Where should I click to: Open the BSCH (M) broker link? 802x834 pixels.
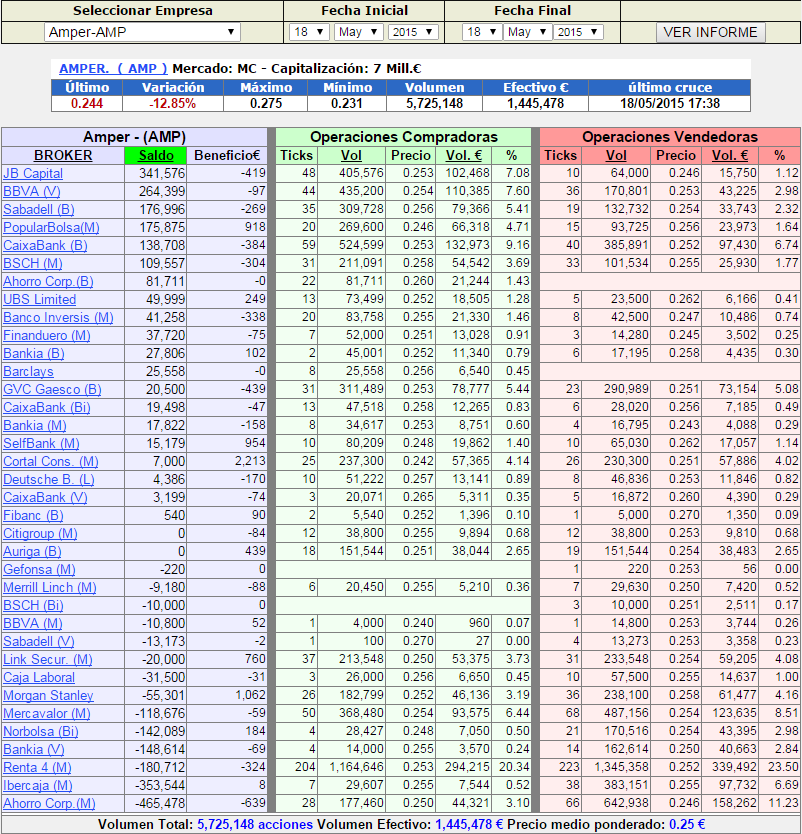pos(33,263)
